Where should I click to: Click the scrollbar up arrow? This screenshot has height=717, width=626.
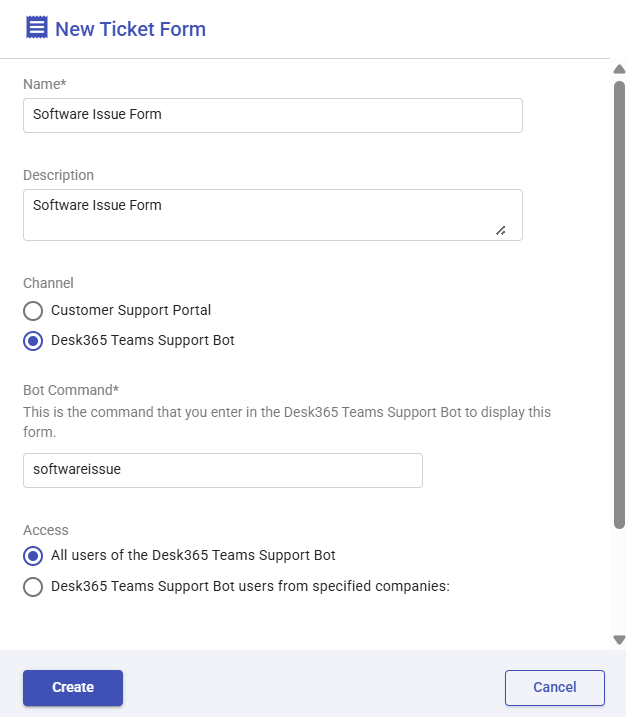(619, 69)
